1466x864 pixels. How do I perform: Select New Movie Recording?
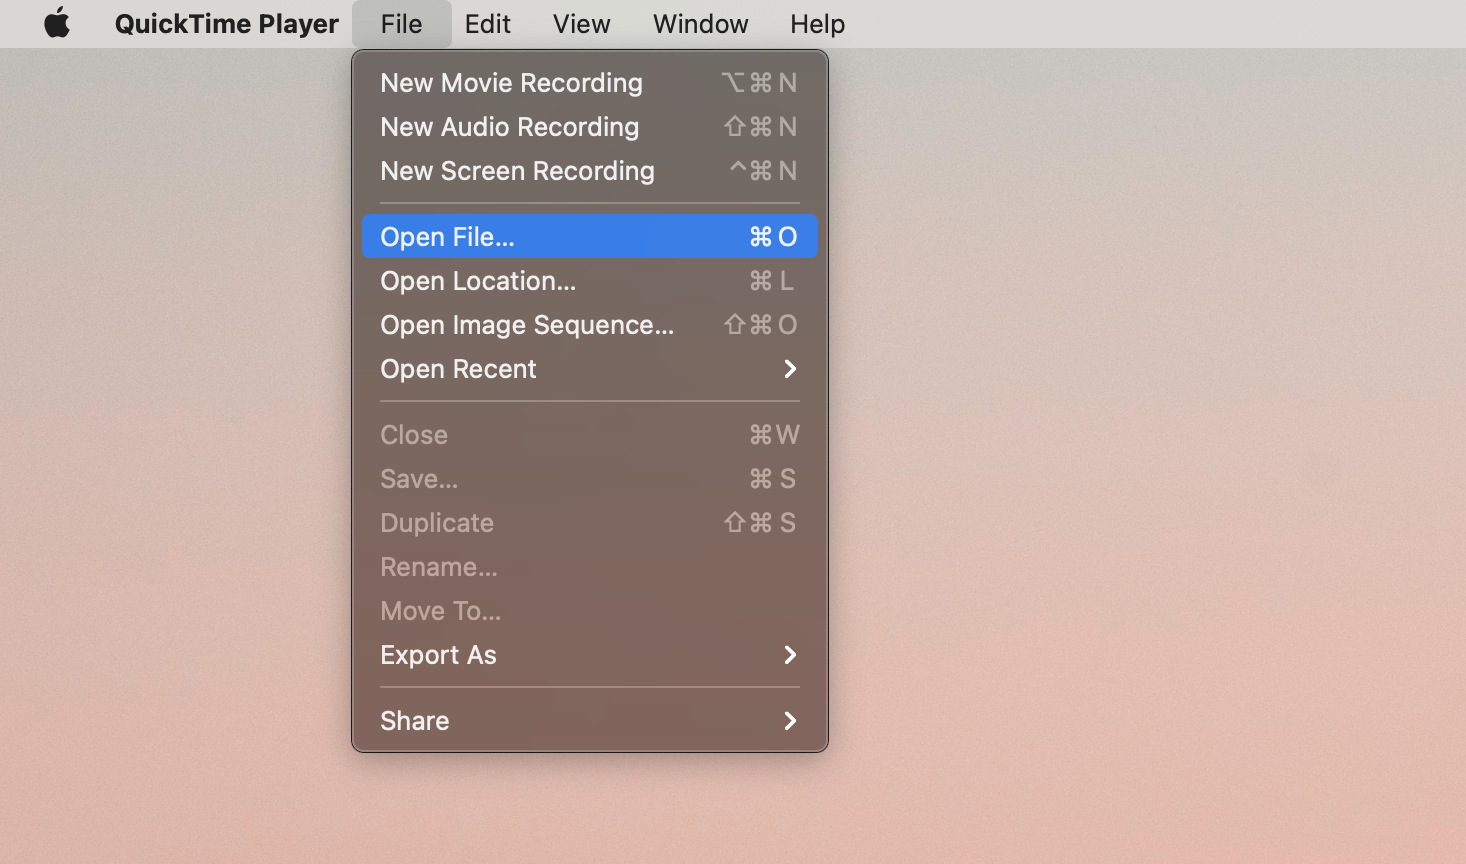point(511,83)
